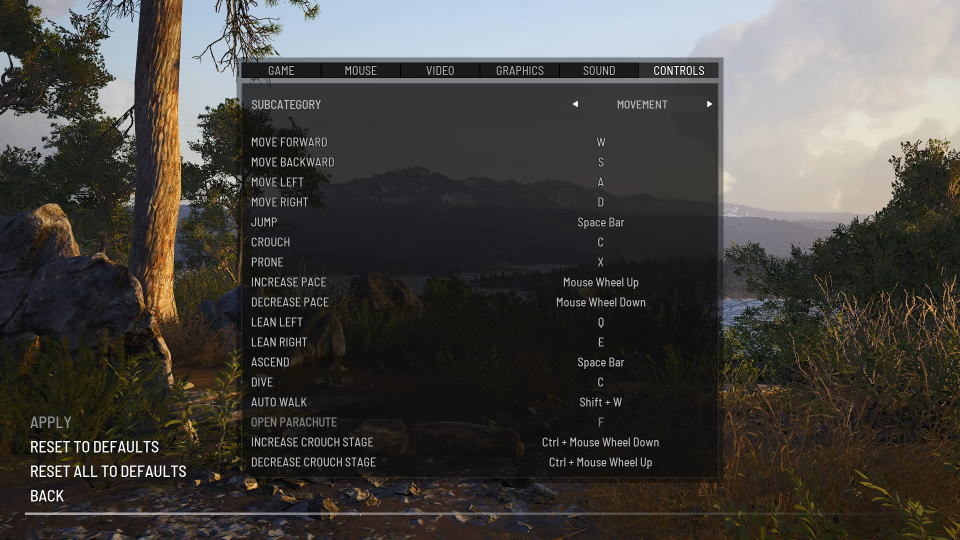Screen dimensions: 960x540
Task: Rebind the Move Forward key W
Action: (601, 142)
